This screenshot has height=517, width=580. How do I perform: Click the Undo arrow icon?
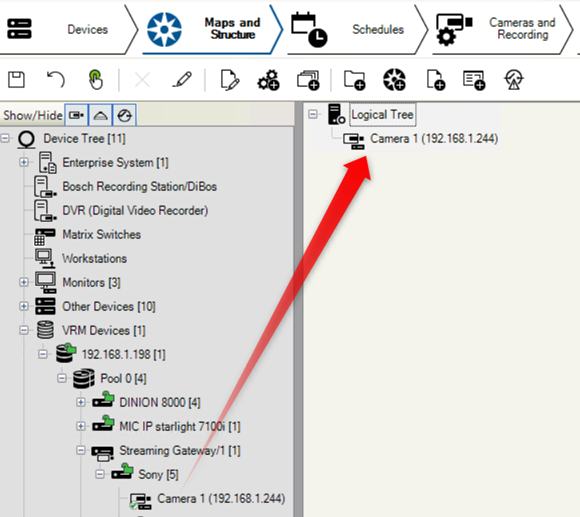point(56,80)
